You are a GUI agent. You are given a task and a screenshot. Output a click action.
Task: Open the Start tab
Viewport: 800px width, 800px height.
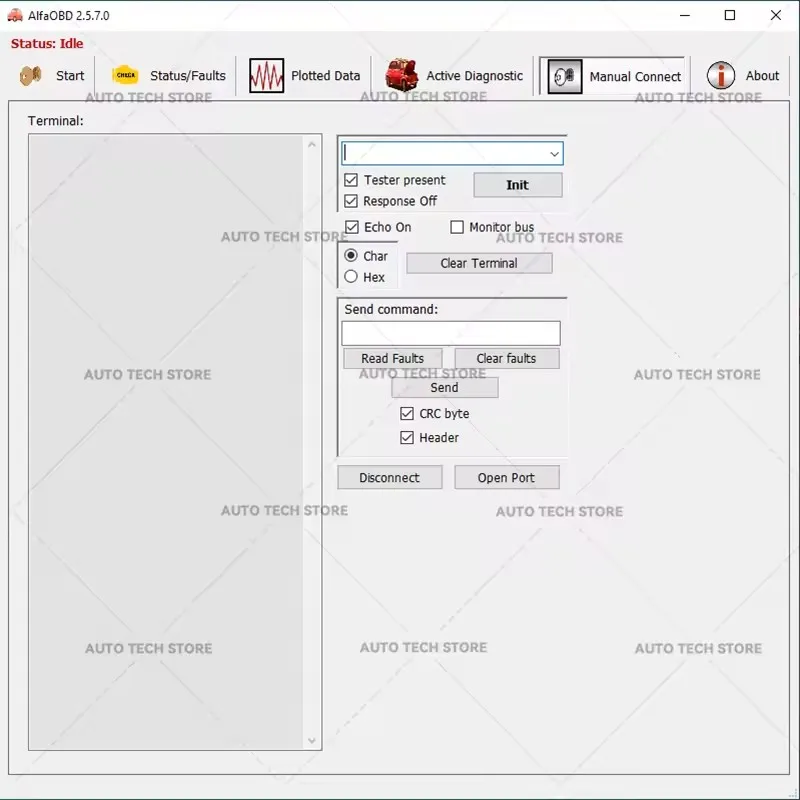point(52,76)
